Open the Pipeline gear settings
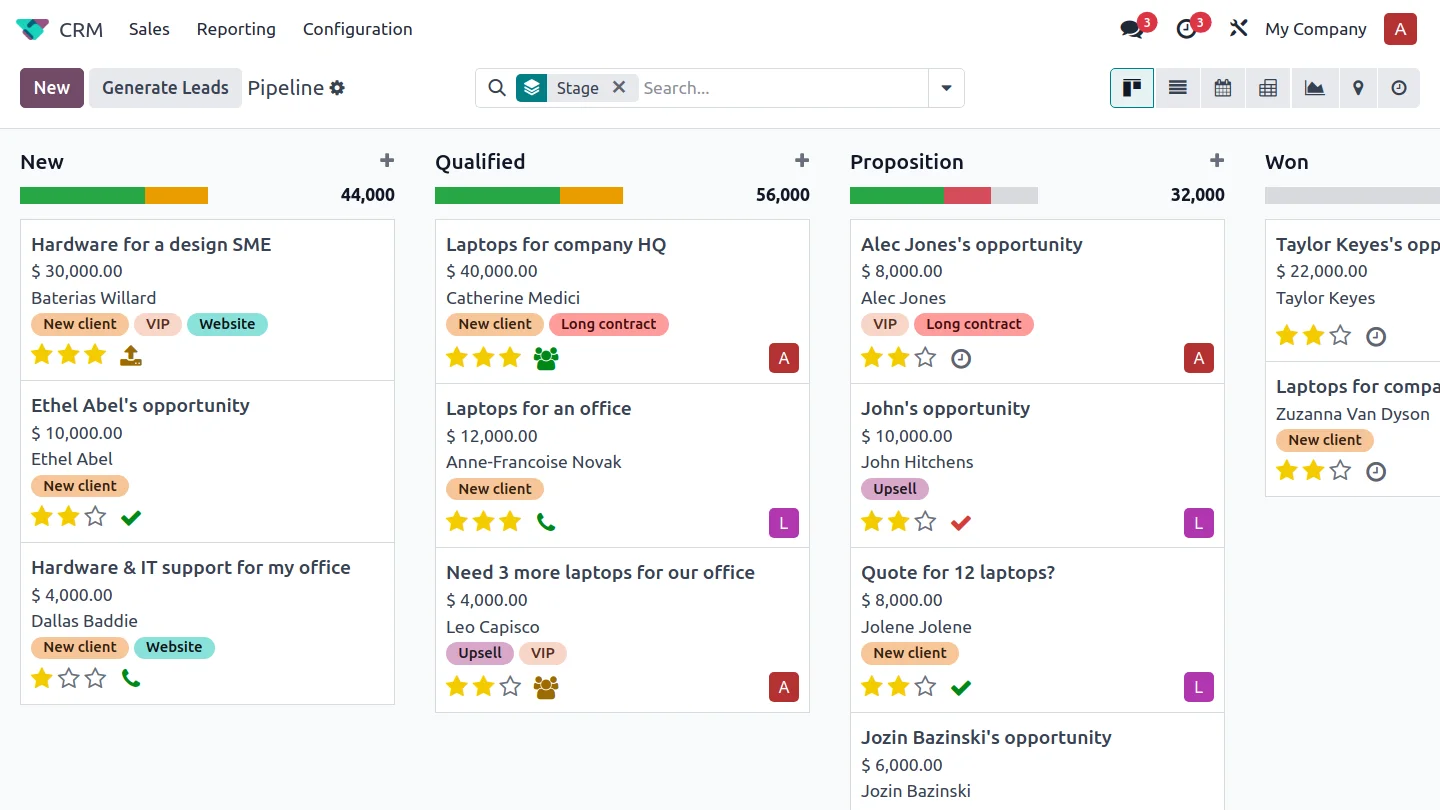The height and width of the screenshot is (810, 1440). pyautogui.click(x=338, y=88)
